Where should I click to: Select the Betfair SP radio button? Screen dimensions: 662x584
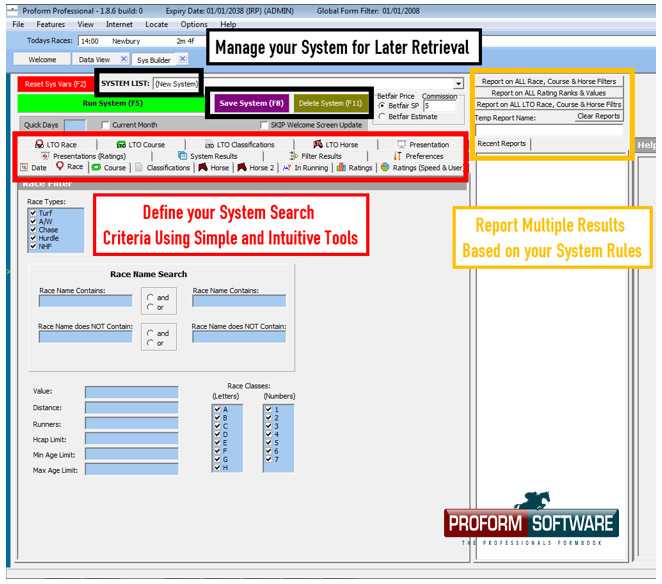click(382, 106)
